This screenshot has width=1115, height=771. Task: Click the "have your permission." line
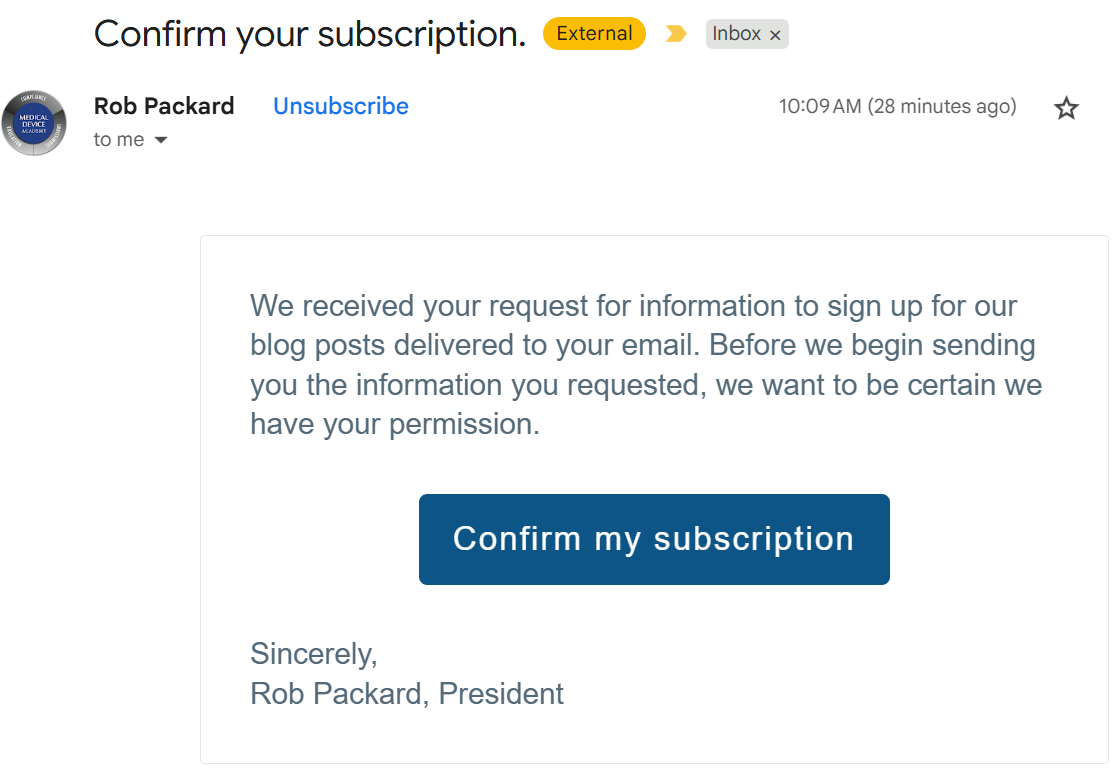pos(394,424)
